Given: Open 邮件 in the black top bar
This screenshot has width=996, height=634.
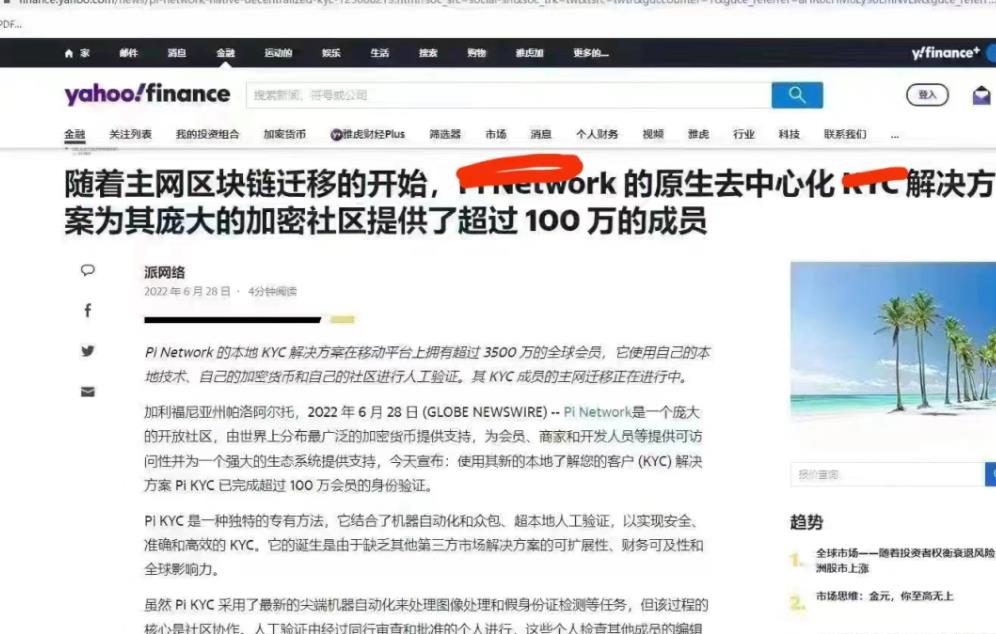Looking at the screenshot, I should [x=128, y=53].
